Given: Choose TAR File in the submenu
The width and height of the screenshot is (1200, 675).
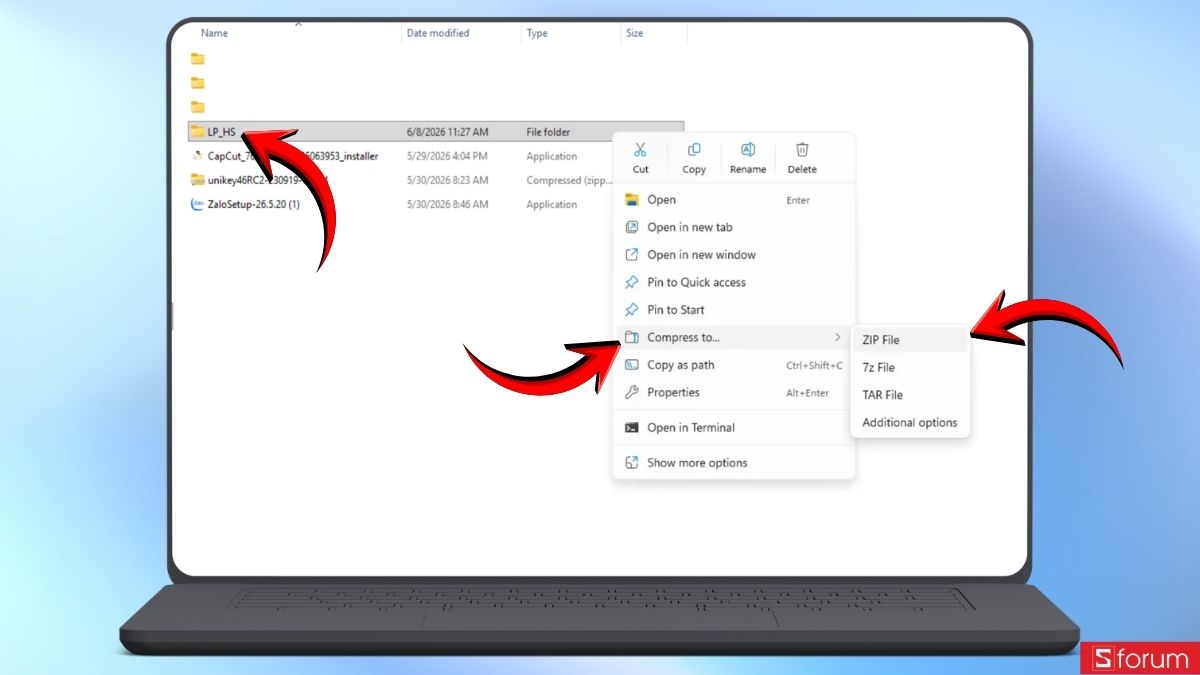Looking at the screenshot, I should [x=910, y=395].
